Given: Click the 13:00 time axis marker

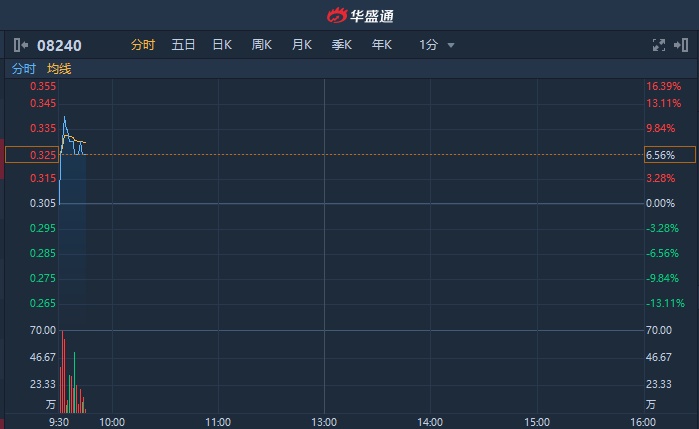Looking at the screenshot, I should click(x=324, y=422).
